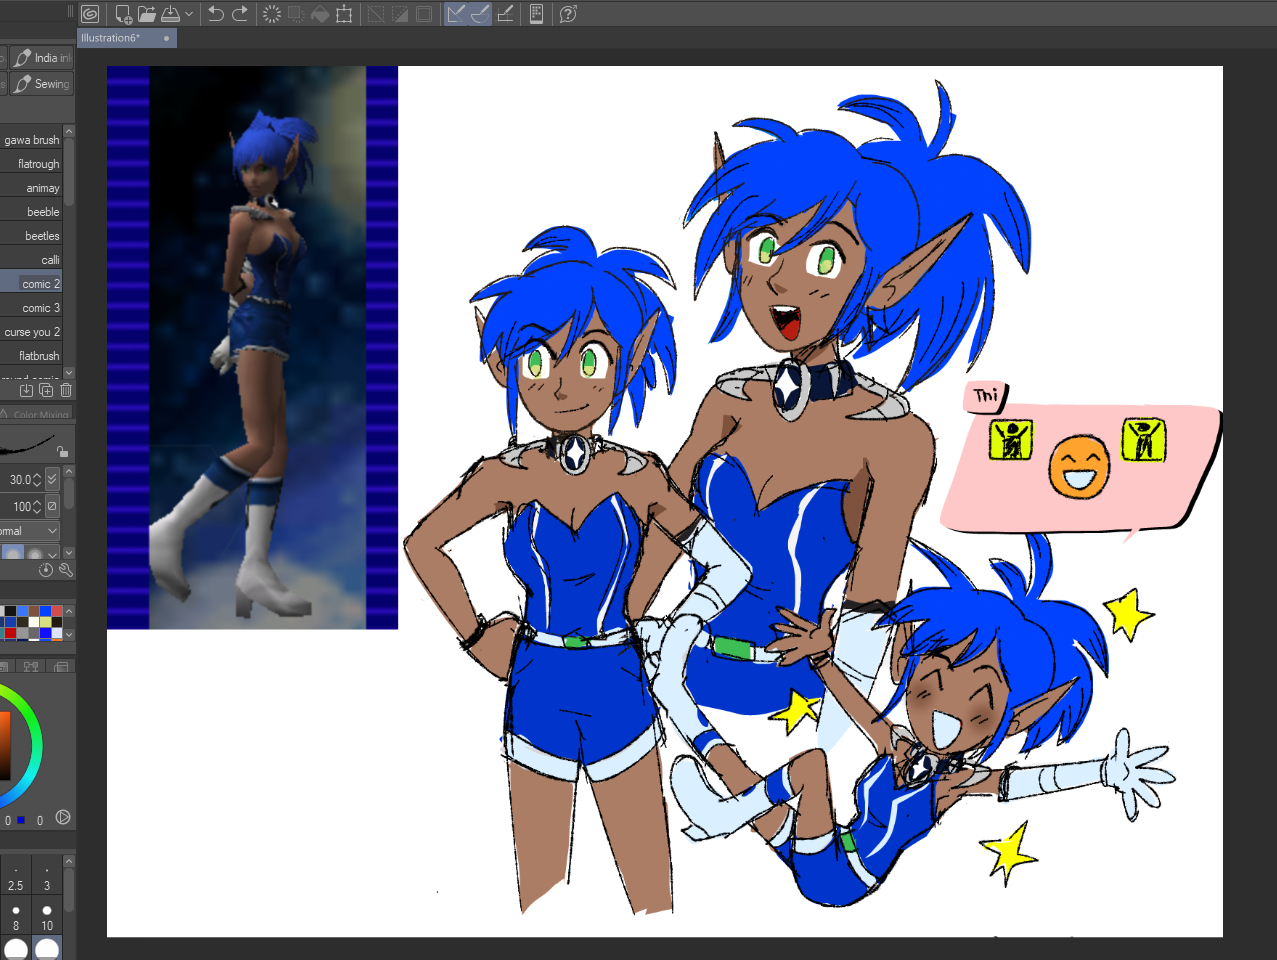This screenshot has width=1277, height=960.
Task: Open the Color Mixing panel tab
Action: (40, 414)
